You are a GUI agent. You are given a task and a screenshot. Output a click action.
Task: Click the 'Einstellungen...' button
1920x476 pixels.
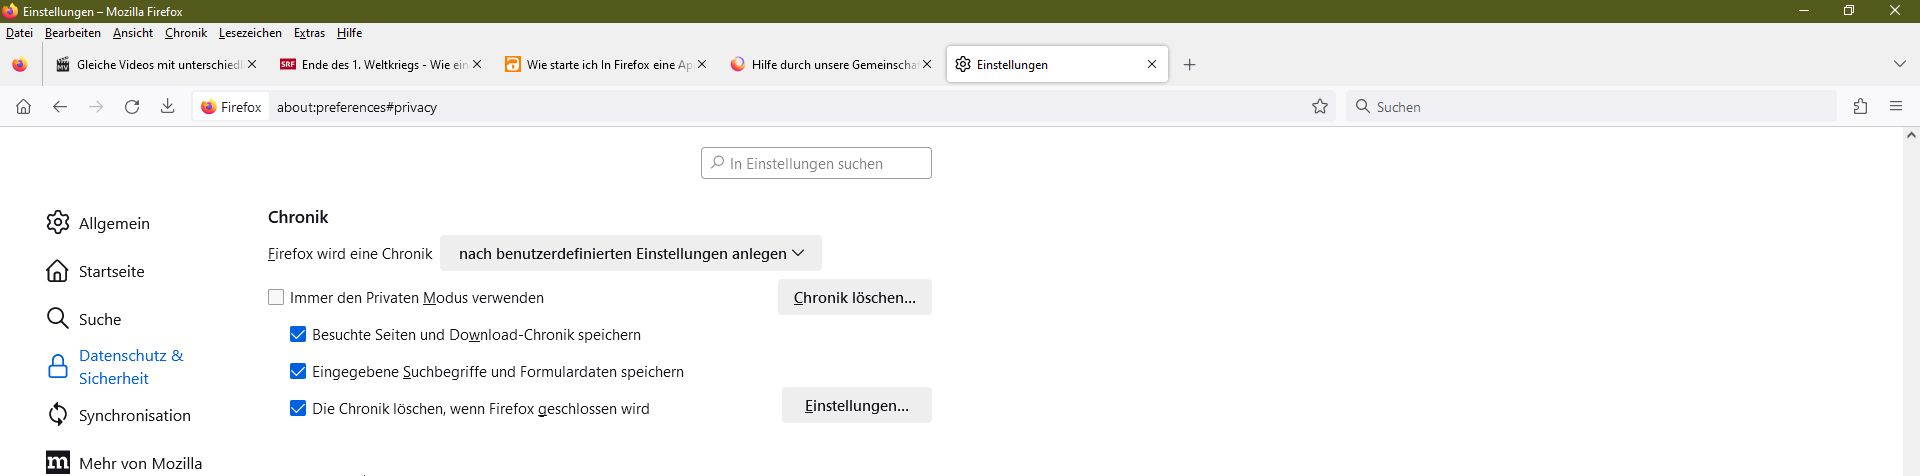pyautogui.click(x=857, y=405)
